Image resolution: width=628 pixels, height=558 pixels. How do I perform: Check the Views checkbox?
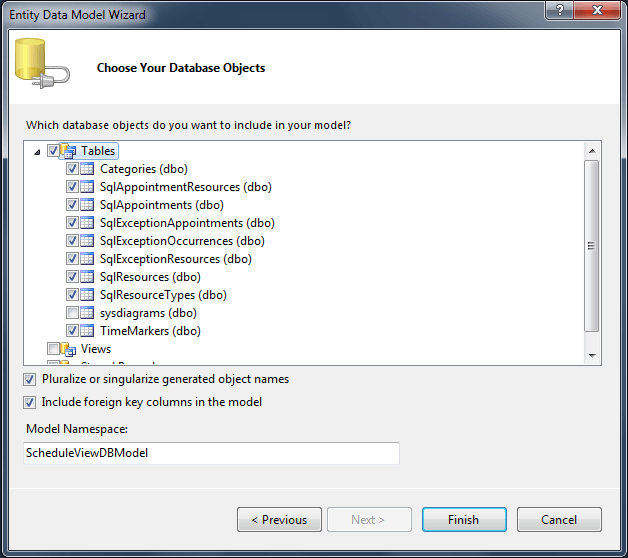pos(53,348)
